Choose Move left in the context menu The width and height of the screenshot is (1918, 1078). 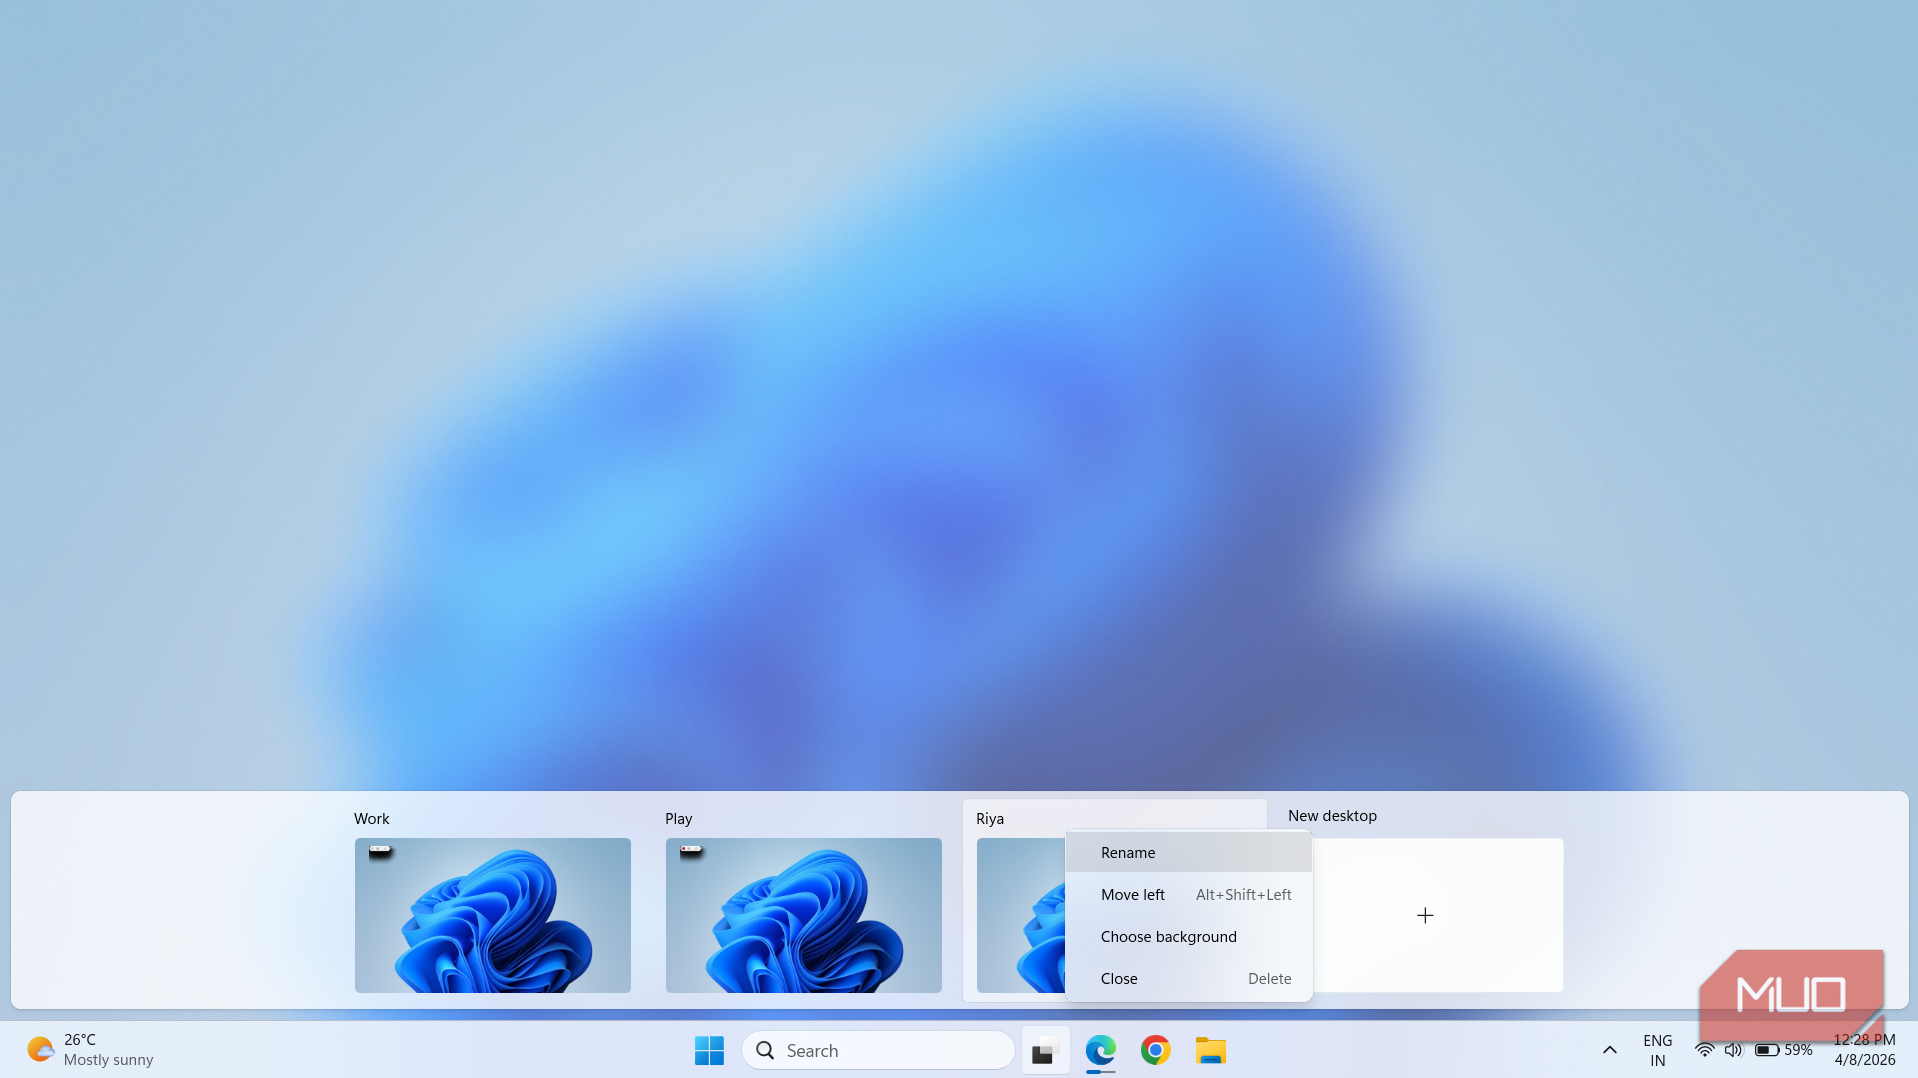point(1188,894)
